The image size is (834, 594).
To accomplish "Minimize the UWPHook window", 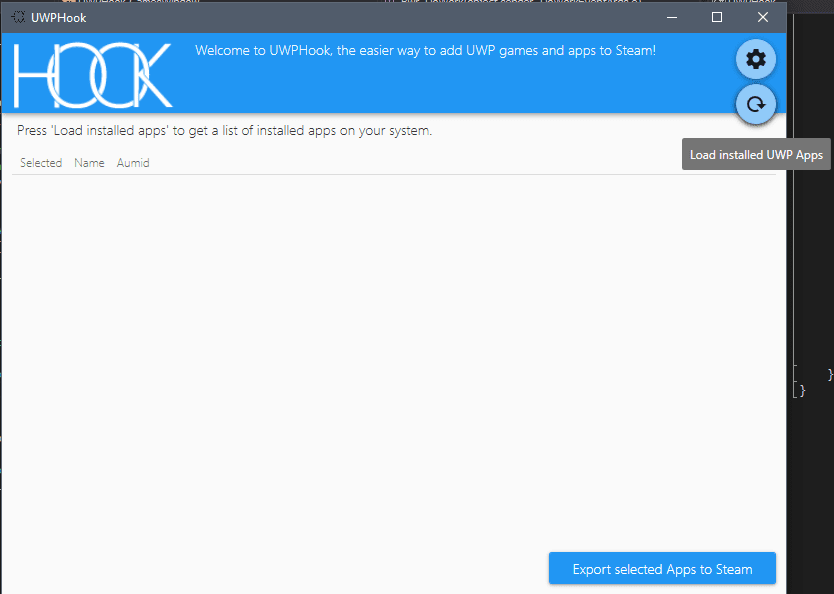I will click(x=672, y=18).
